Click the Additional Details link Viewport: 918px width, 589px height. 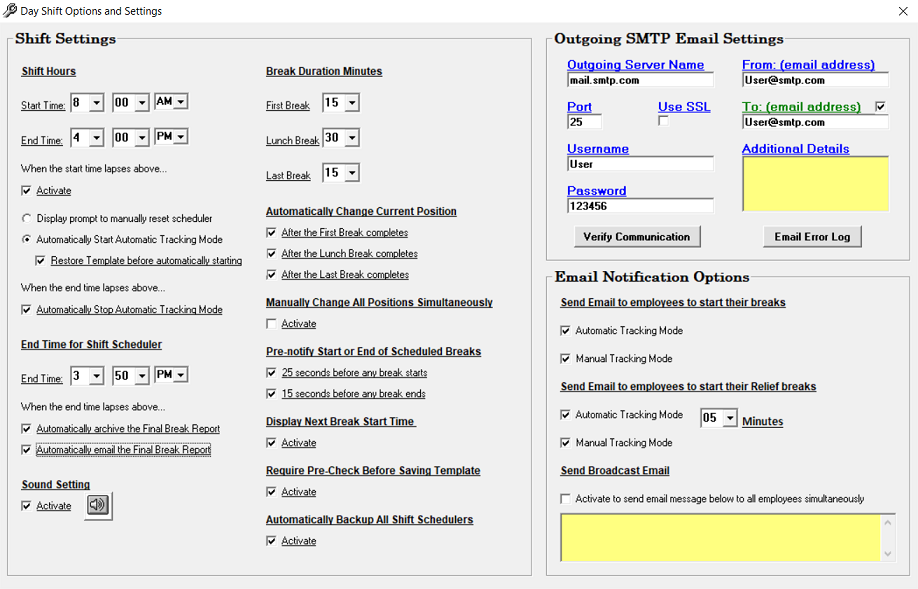[x=795, y=149]
